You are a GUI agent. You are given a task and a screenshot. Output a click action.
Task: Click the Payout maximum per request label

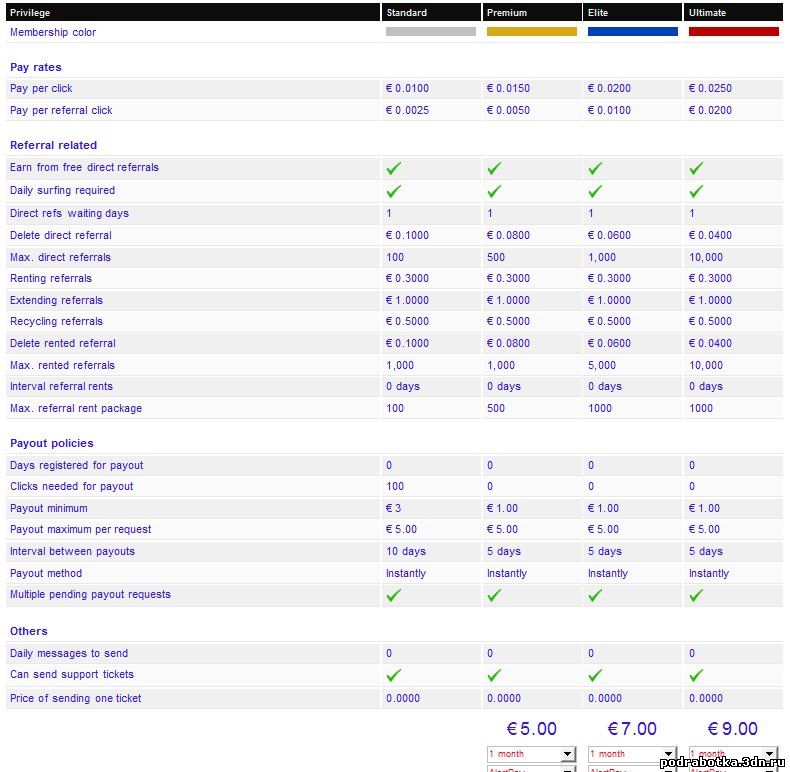pyautogui.click(x=81, y=530)
